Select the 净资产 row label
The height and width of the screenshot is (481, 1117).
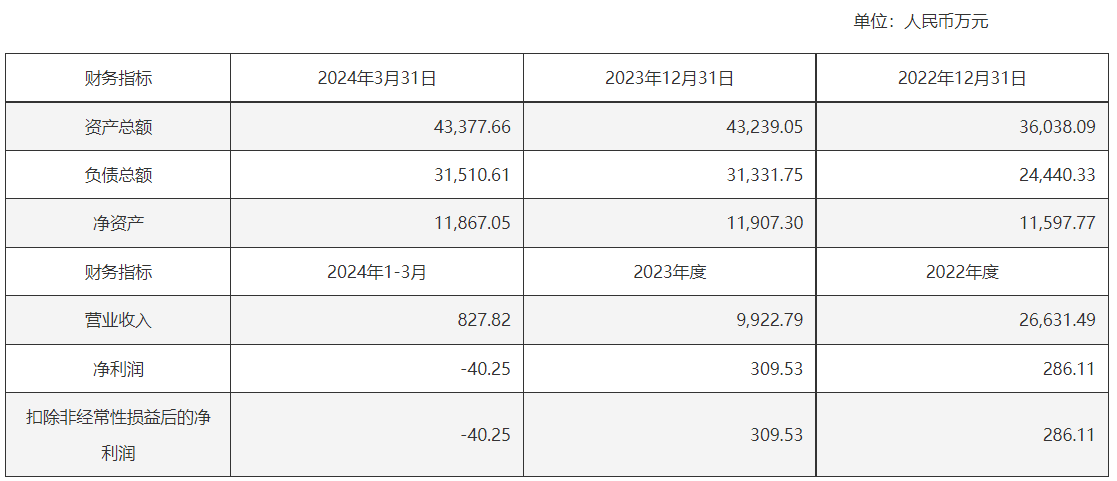[x=118, y=224]
